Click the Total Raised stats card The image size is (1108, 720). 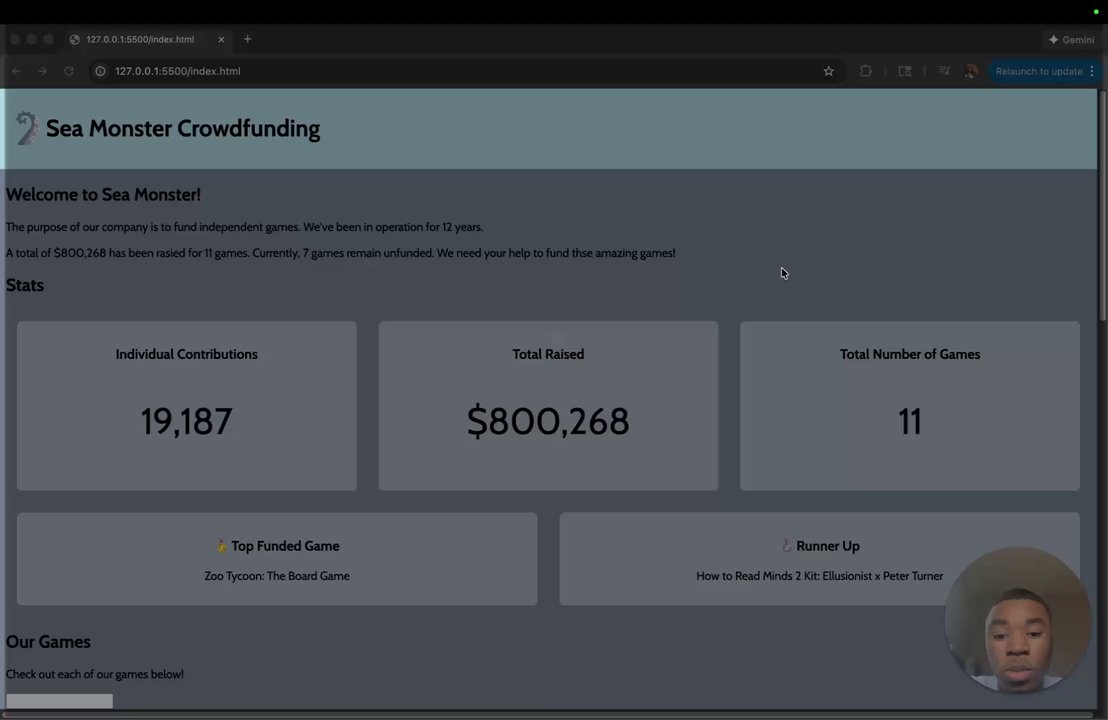point(548,406)
